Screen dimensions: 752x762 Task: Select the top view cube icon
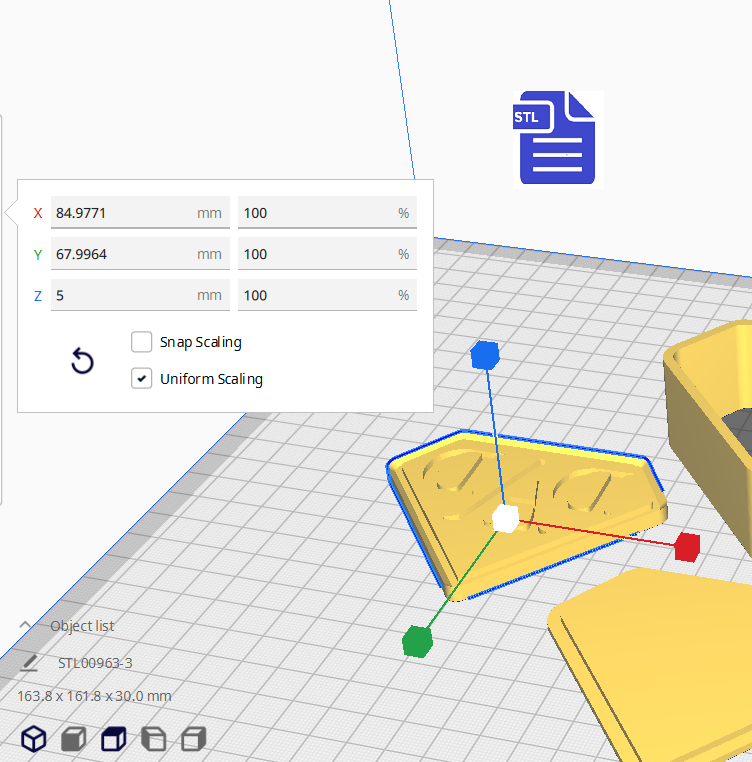(x=113, y=739)
